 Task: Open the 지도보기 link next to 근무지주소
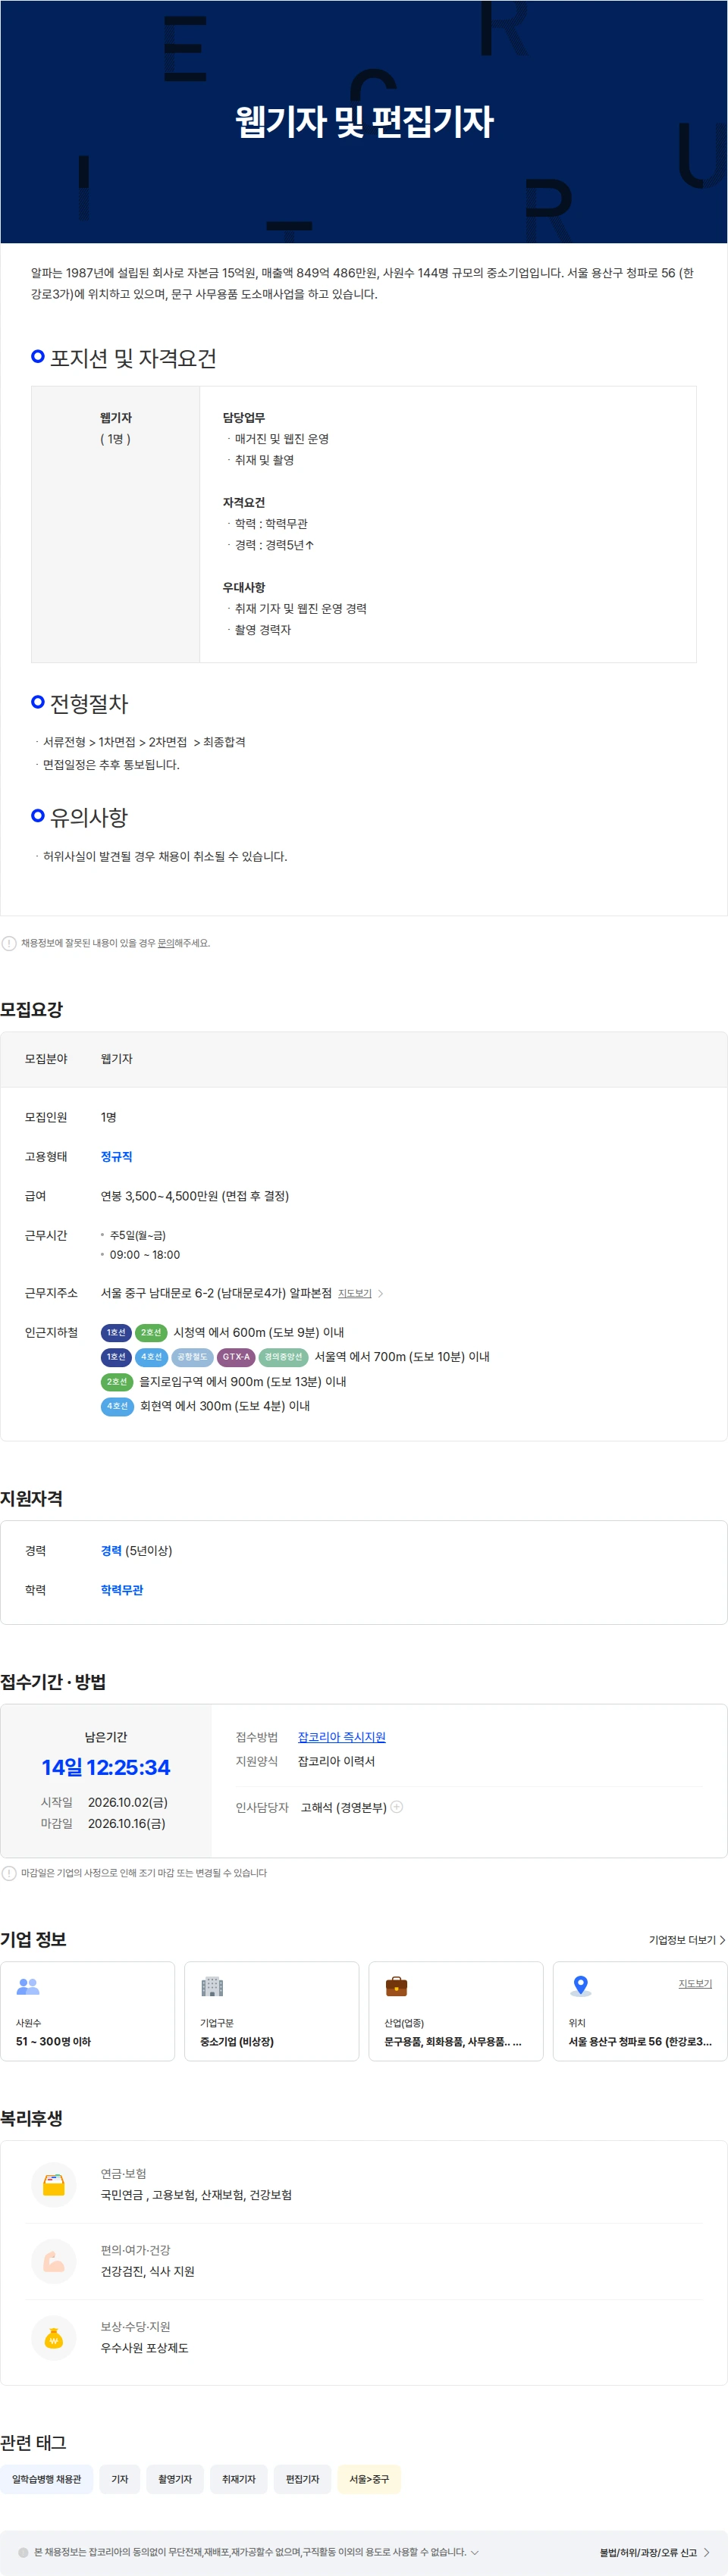(355, 1293)
